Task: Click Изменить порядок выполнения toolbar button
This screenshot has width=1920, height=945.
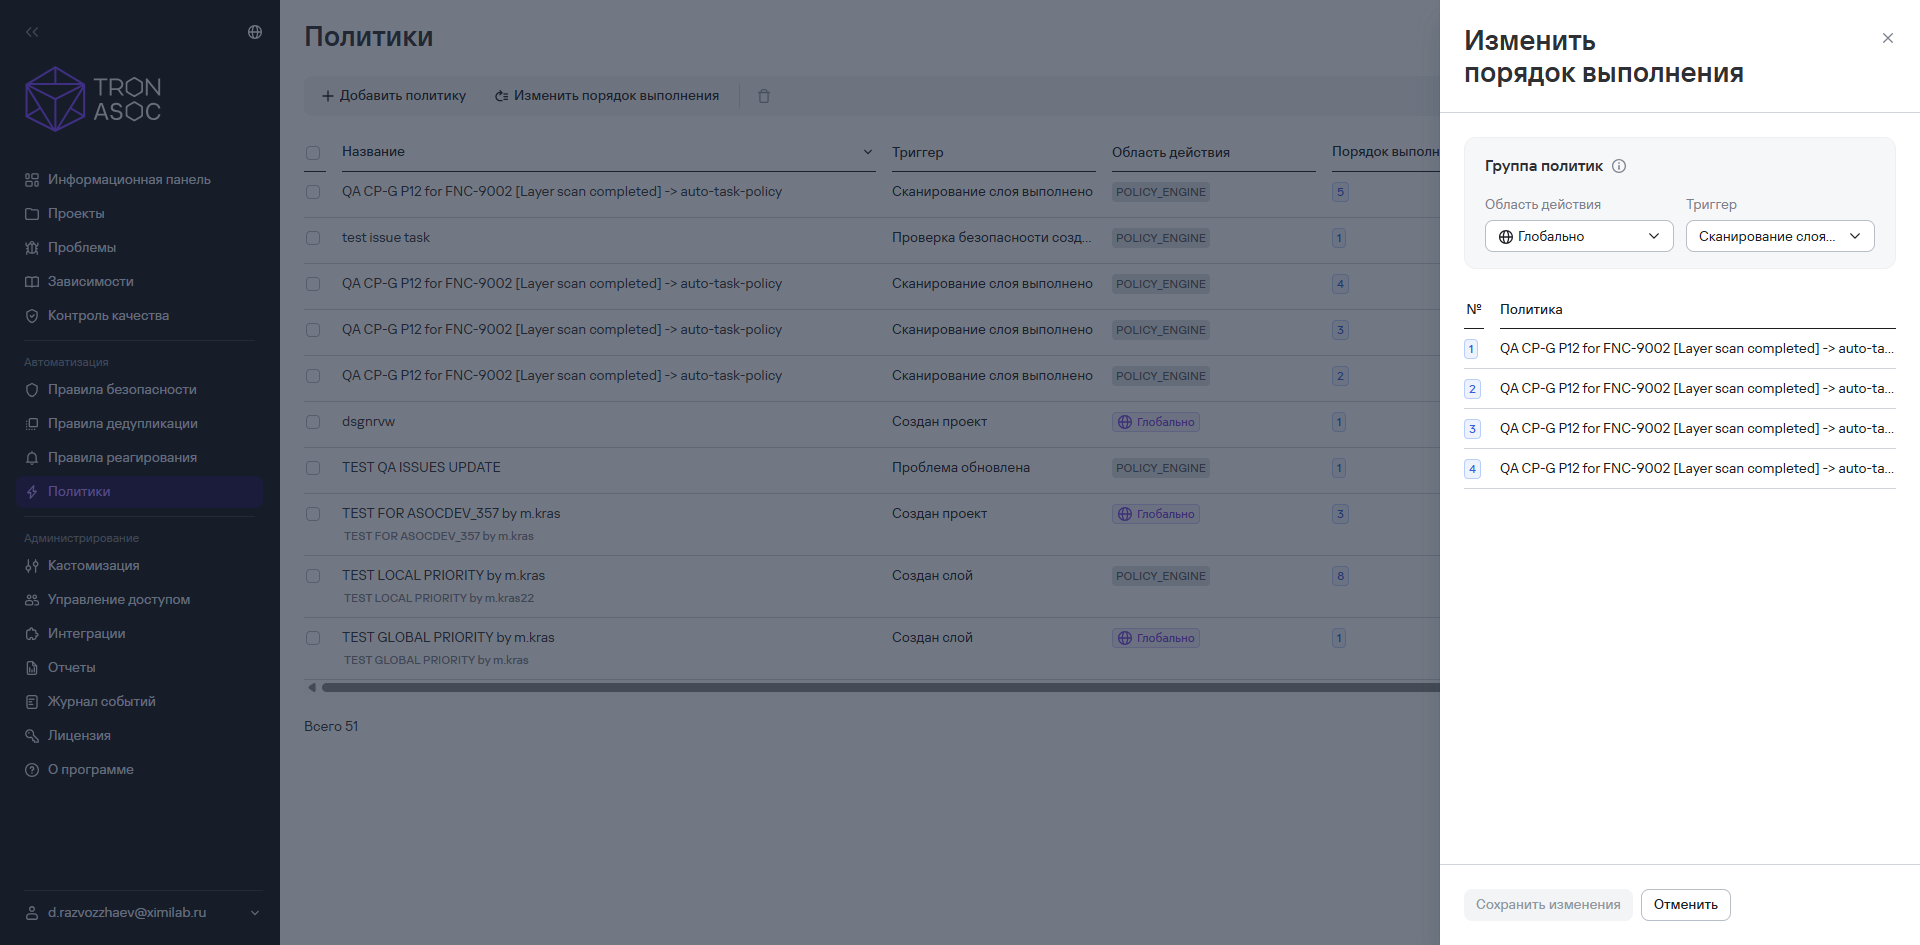Action: [607, 96]
